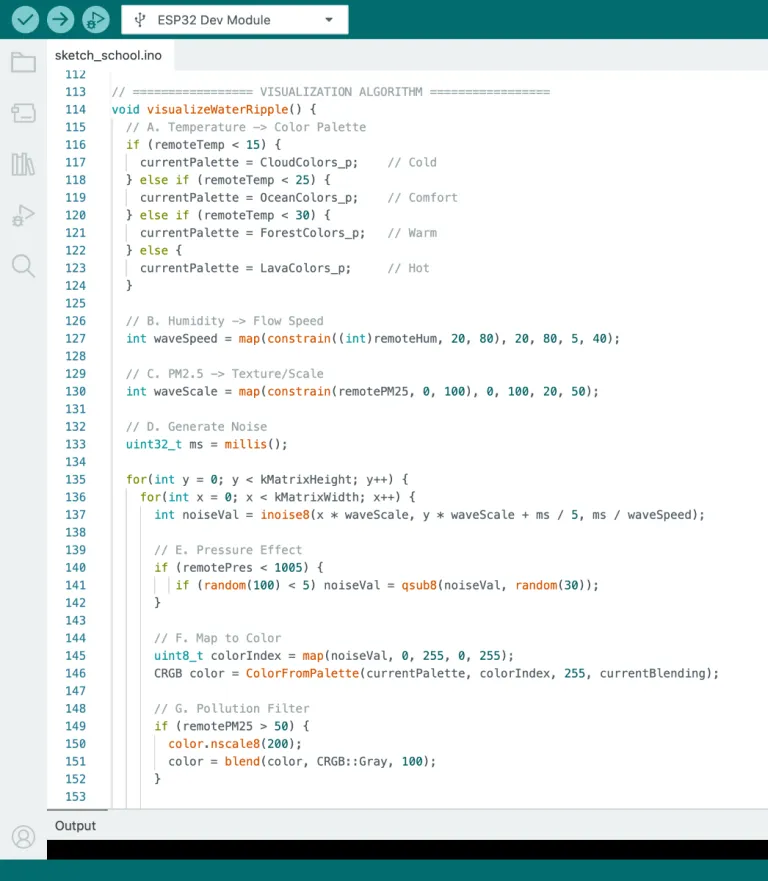Screen dimensions: 768x881
Task: Click the ColorFromPalette function call
Action: (x=302, y=673)
